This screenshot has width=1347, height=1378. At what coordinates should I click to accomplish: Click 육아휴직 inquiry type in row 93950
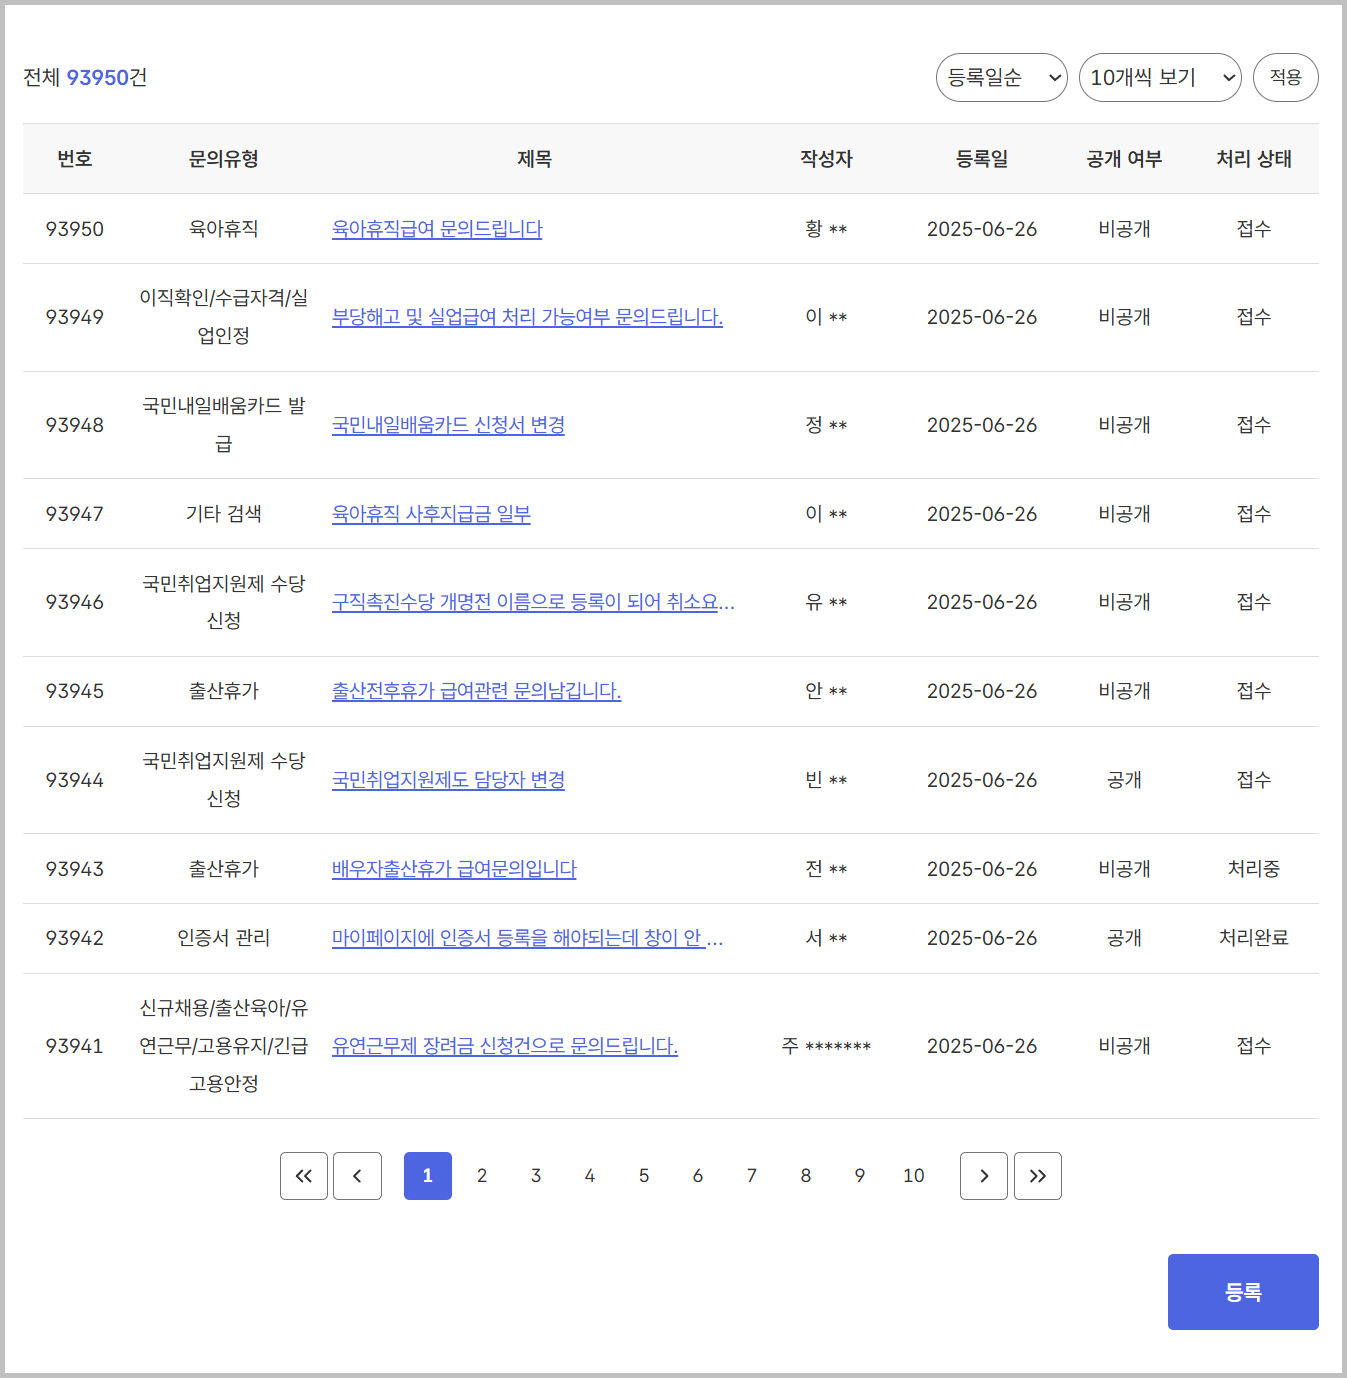pyautogui.click(x=224, y=229)
